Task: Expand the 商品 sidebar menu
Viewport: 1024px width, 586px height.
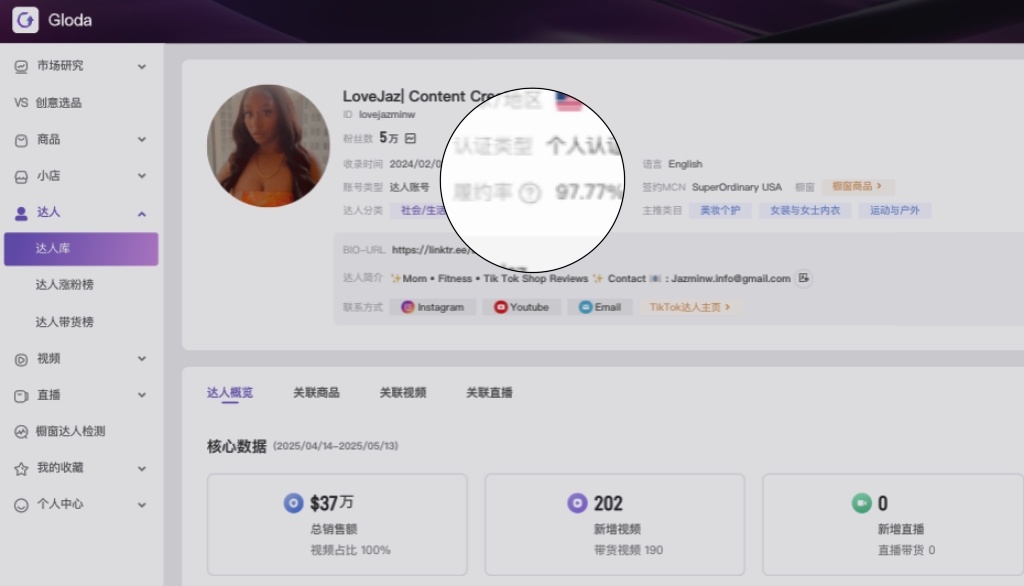Action: coord(142,139)
